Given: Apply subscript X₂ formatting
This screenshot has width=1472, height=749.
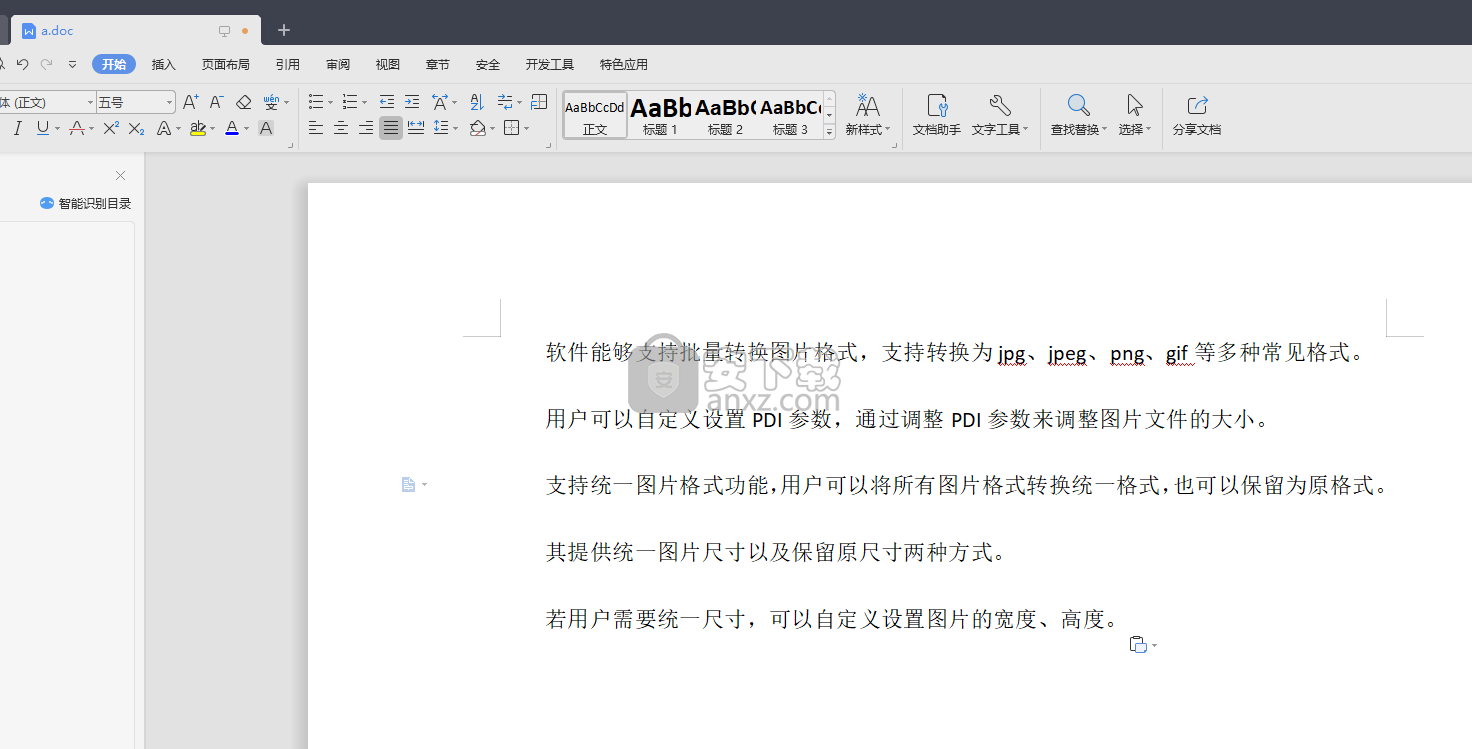Looking at the screenshot, I should [137, 128].
